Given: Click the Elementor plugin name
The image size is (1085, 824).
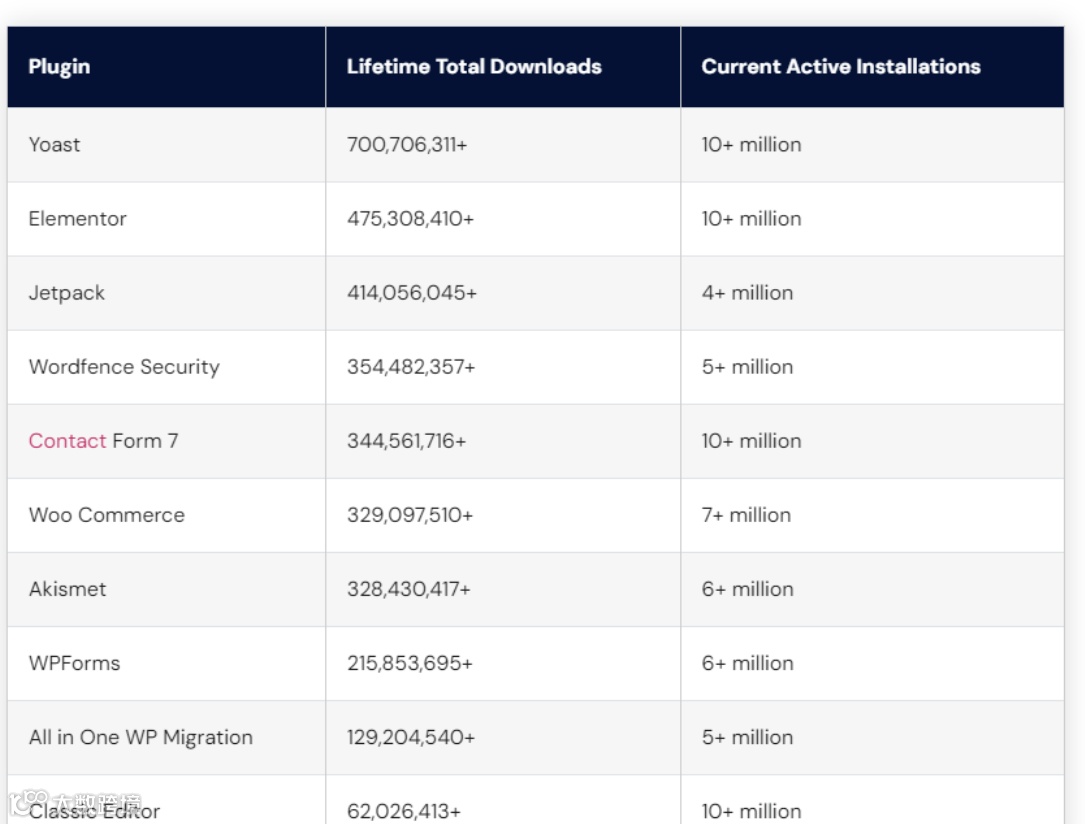Looking at the screenshot, I should (77, 219).
